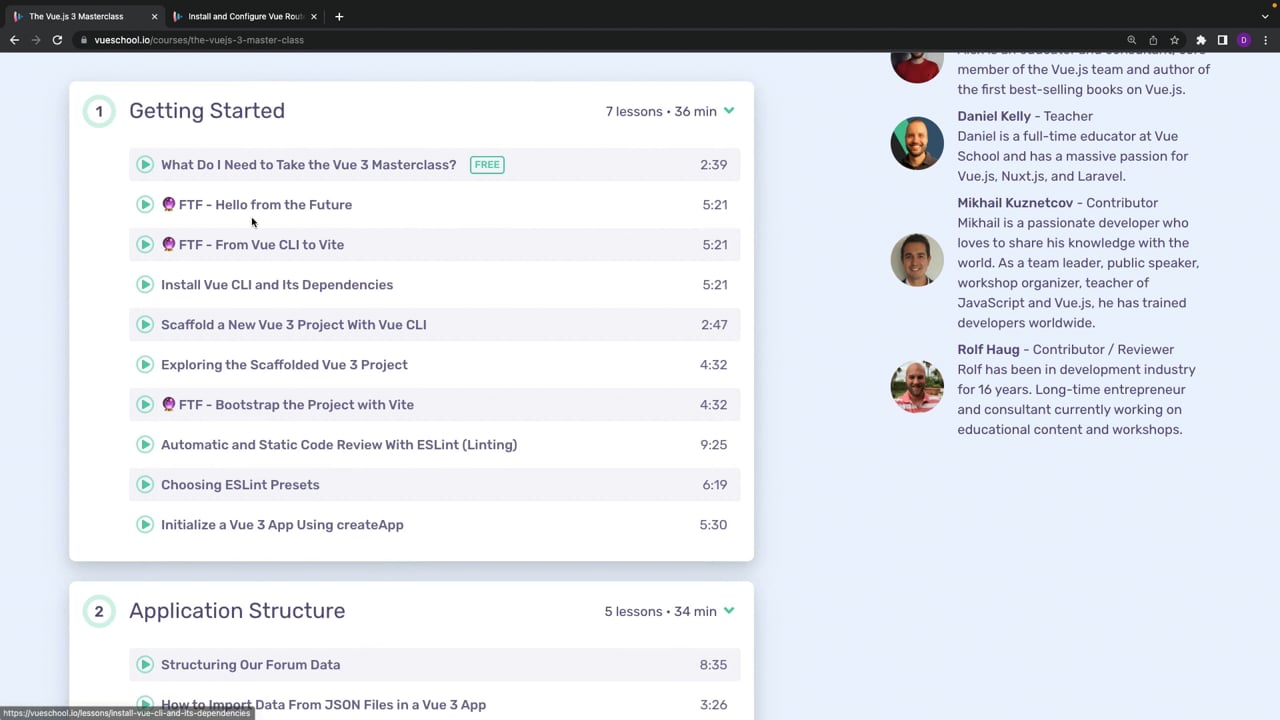The height and width of the screenshot is (720, 1280).
Task: Click the Application Structure section heading
Action: click(237, 611)
